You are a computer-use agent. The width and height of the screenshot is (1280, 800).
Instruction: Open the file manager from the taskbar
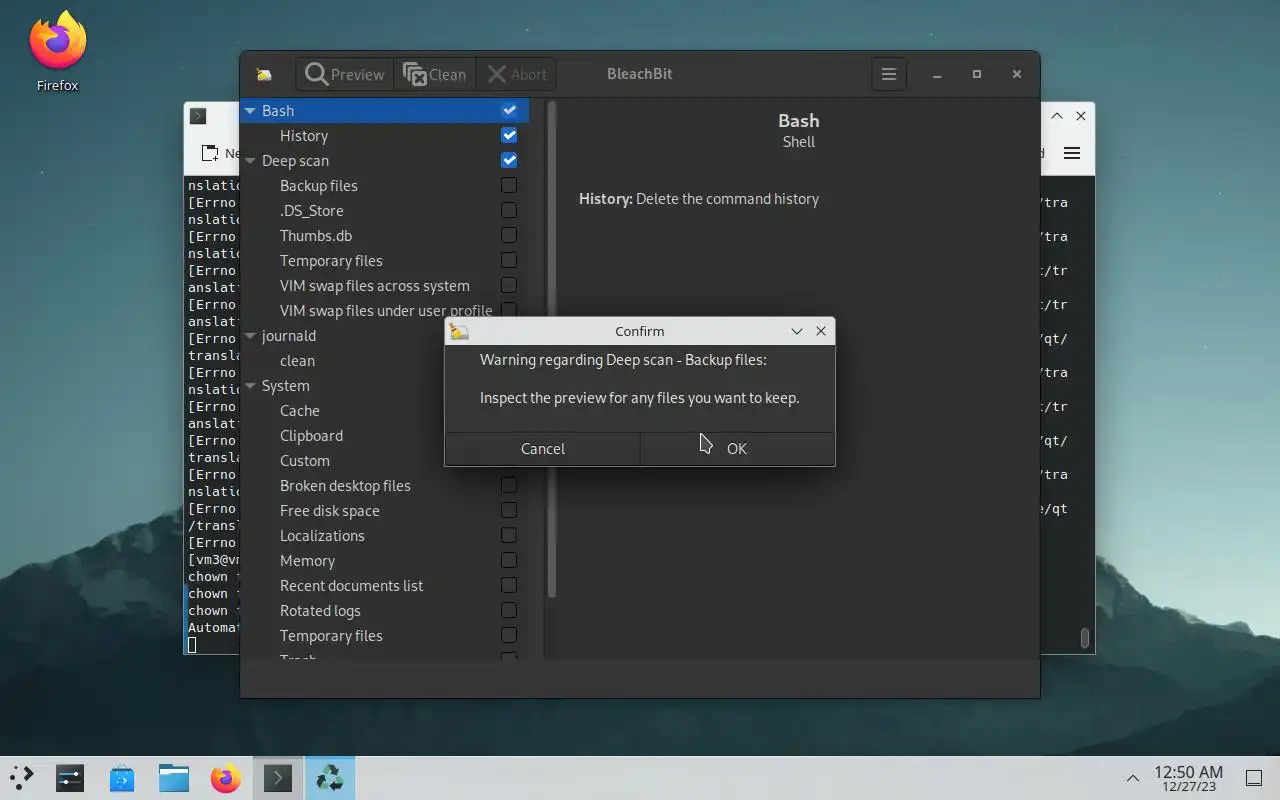[x=174, y=778]
